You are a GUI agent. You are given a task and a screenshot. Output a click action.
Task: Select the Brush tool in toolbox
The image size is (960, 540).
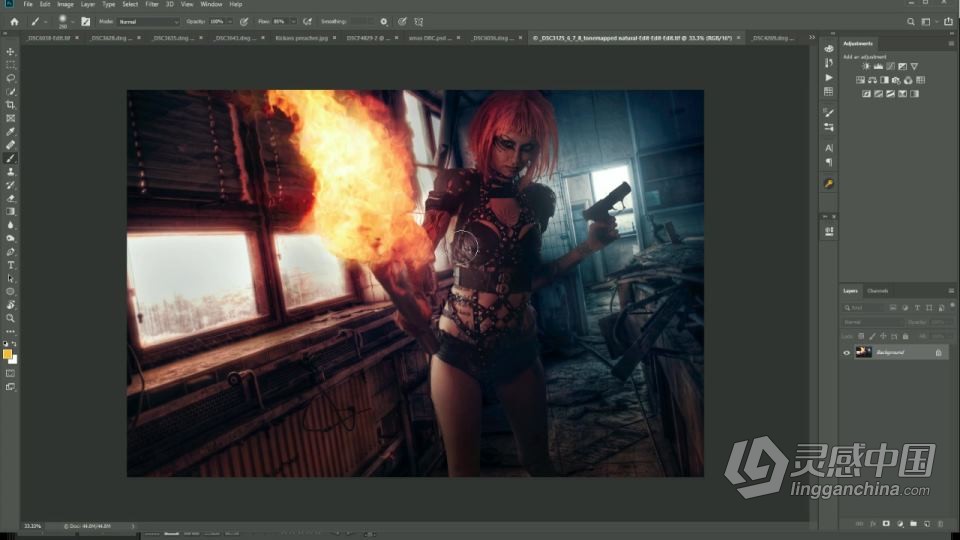pyautogui.click(x=10, y=158)
